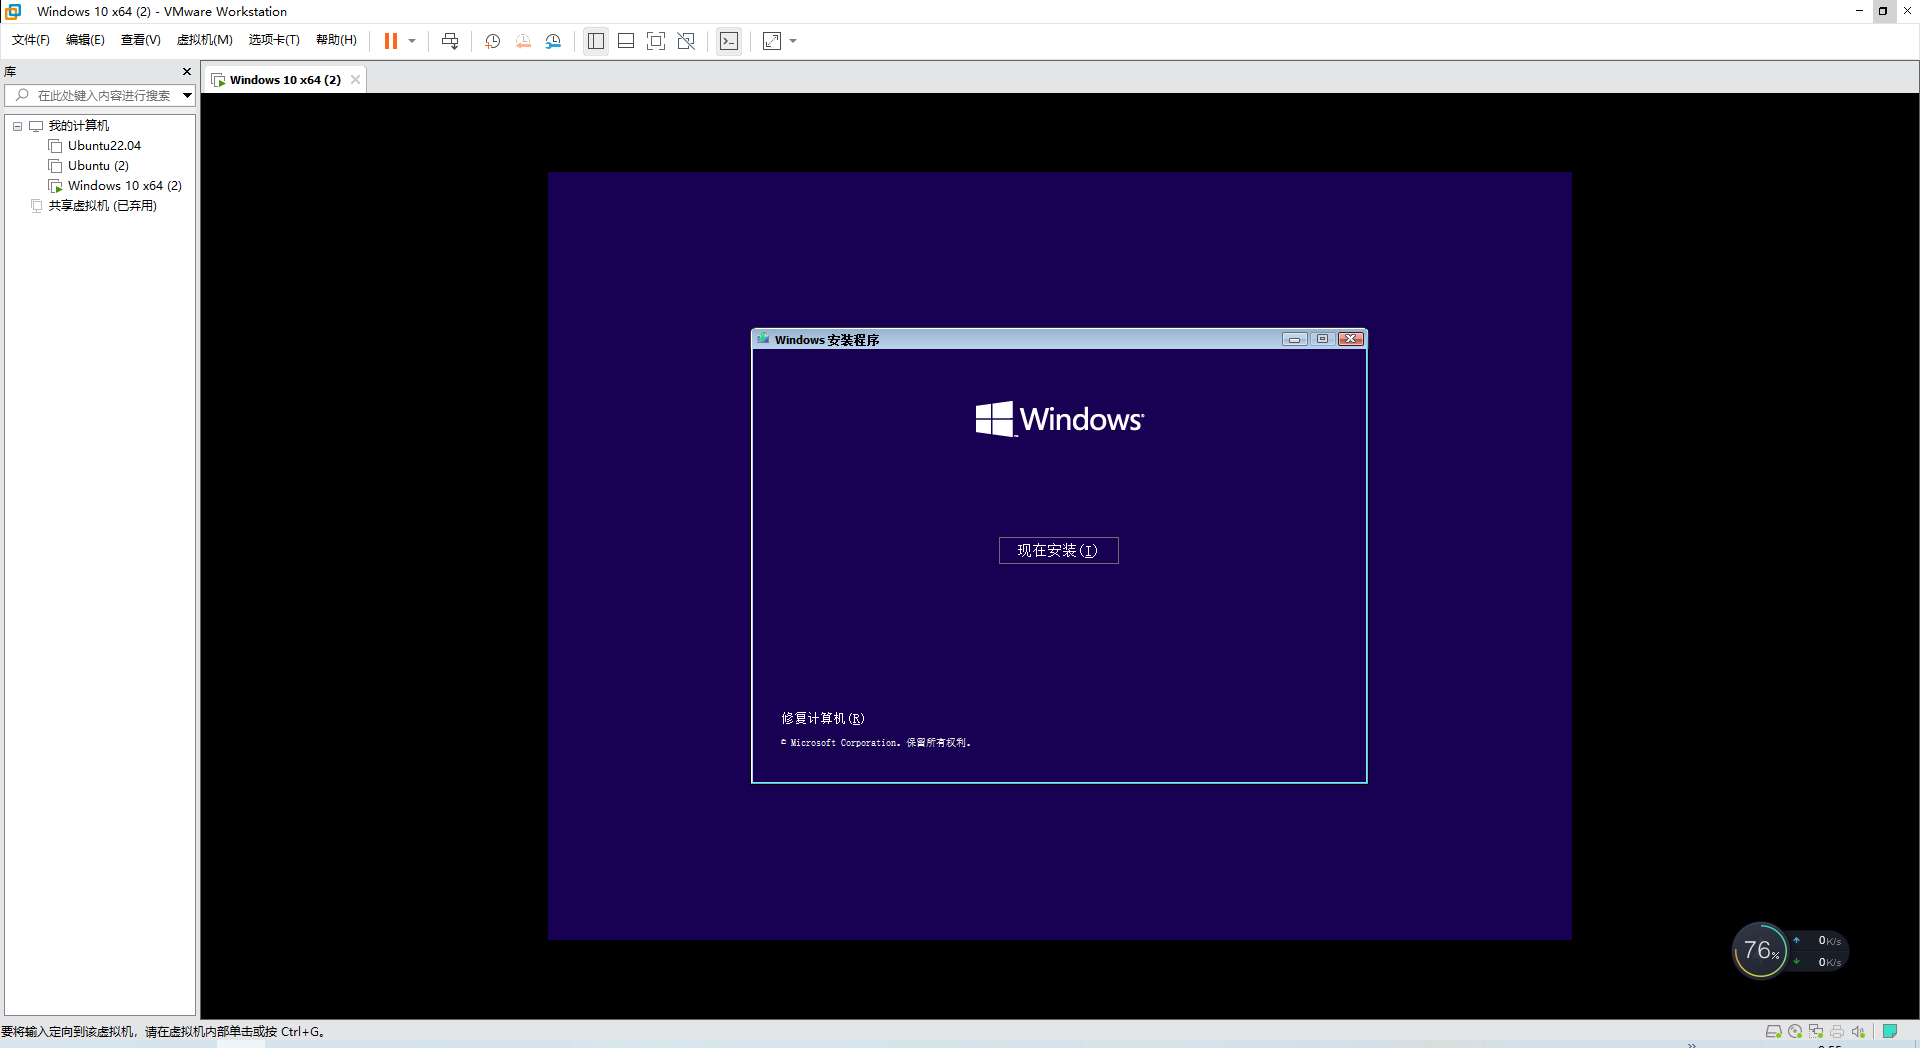Click the CD/DVD drive status icon
The width and height of the screenshot is (1920, 1048).
[x=1795, y=1032]
